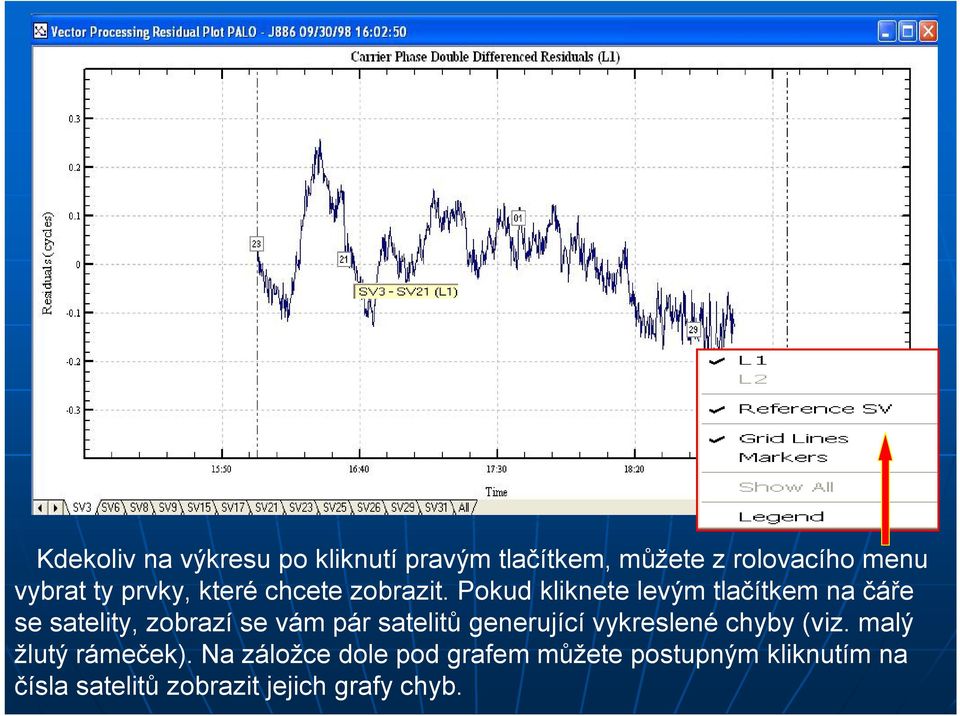Open the SV25 tab

tap(335, 507)
